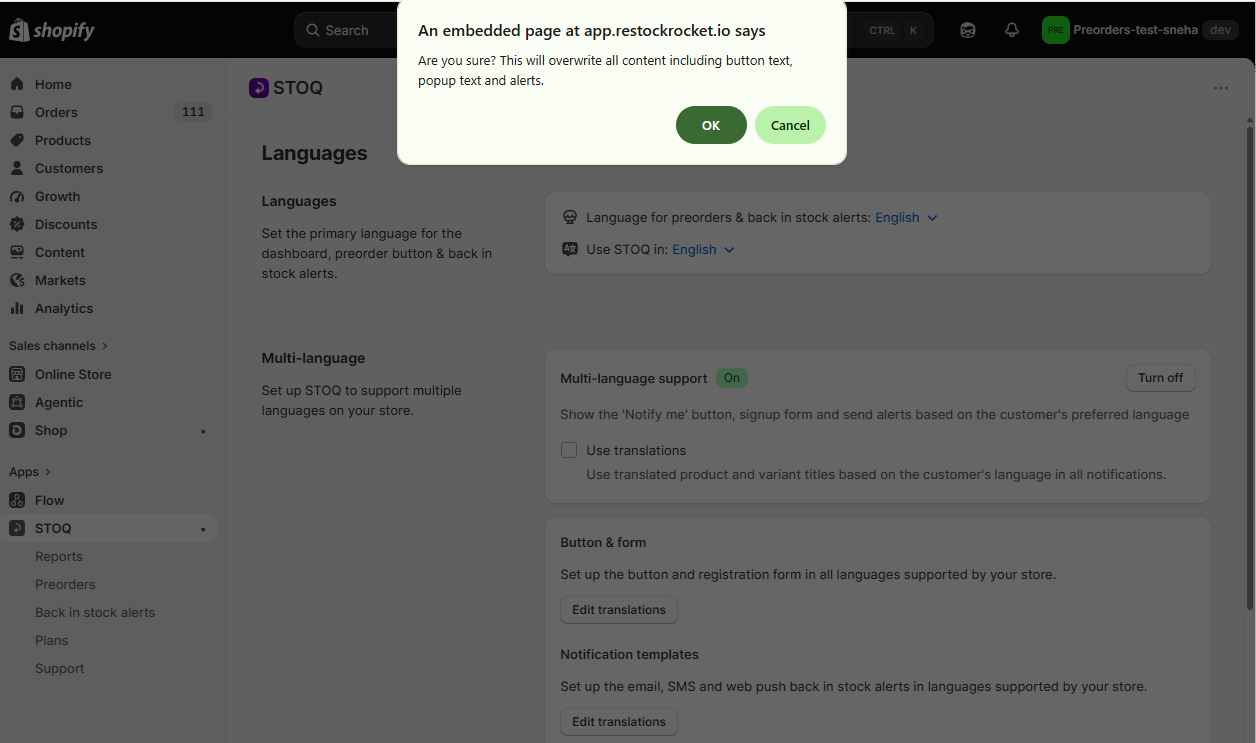Turn off Multi-language support
Viewport: 1256px width, 743px height.
point(1160,377)
